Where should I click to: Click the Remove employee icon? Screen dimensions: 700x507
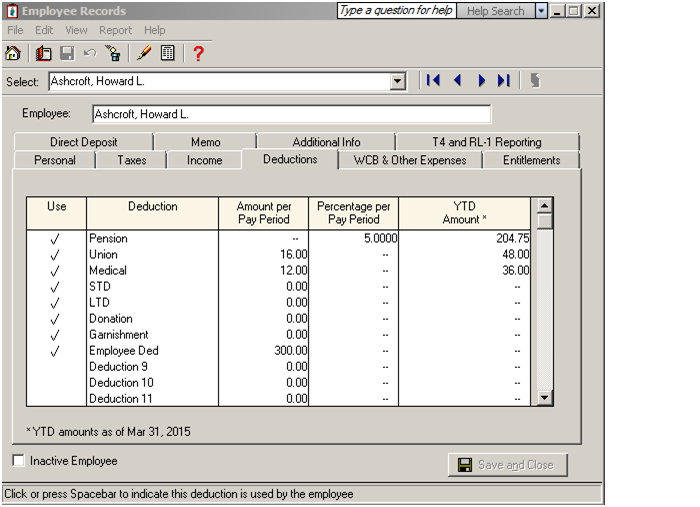[113, 54]
